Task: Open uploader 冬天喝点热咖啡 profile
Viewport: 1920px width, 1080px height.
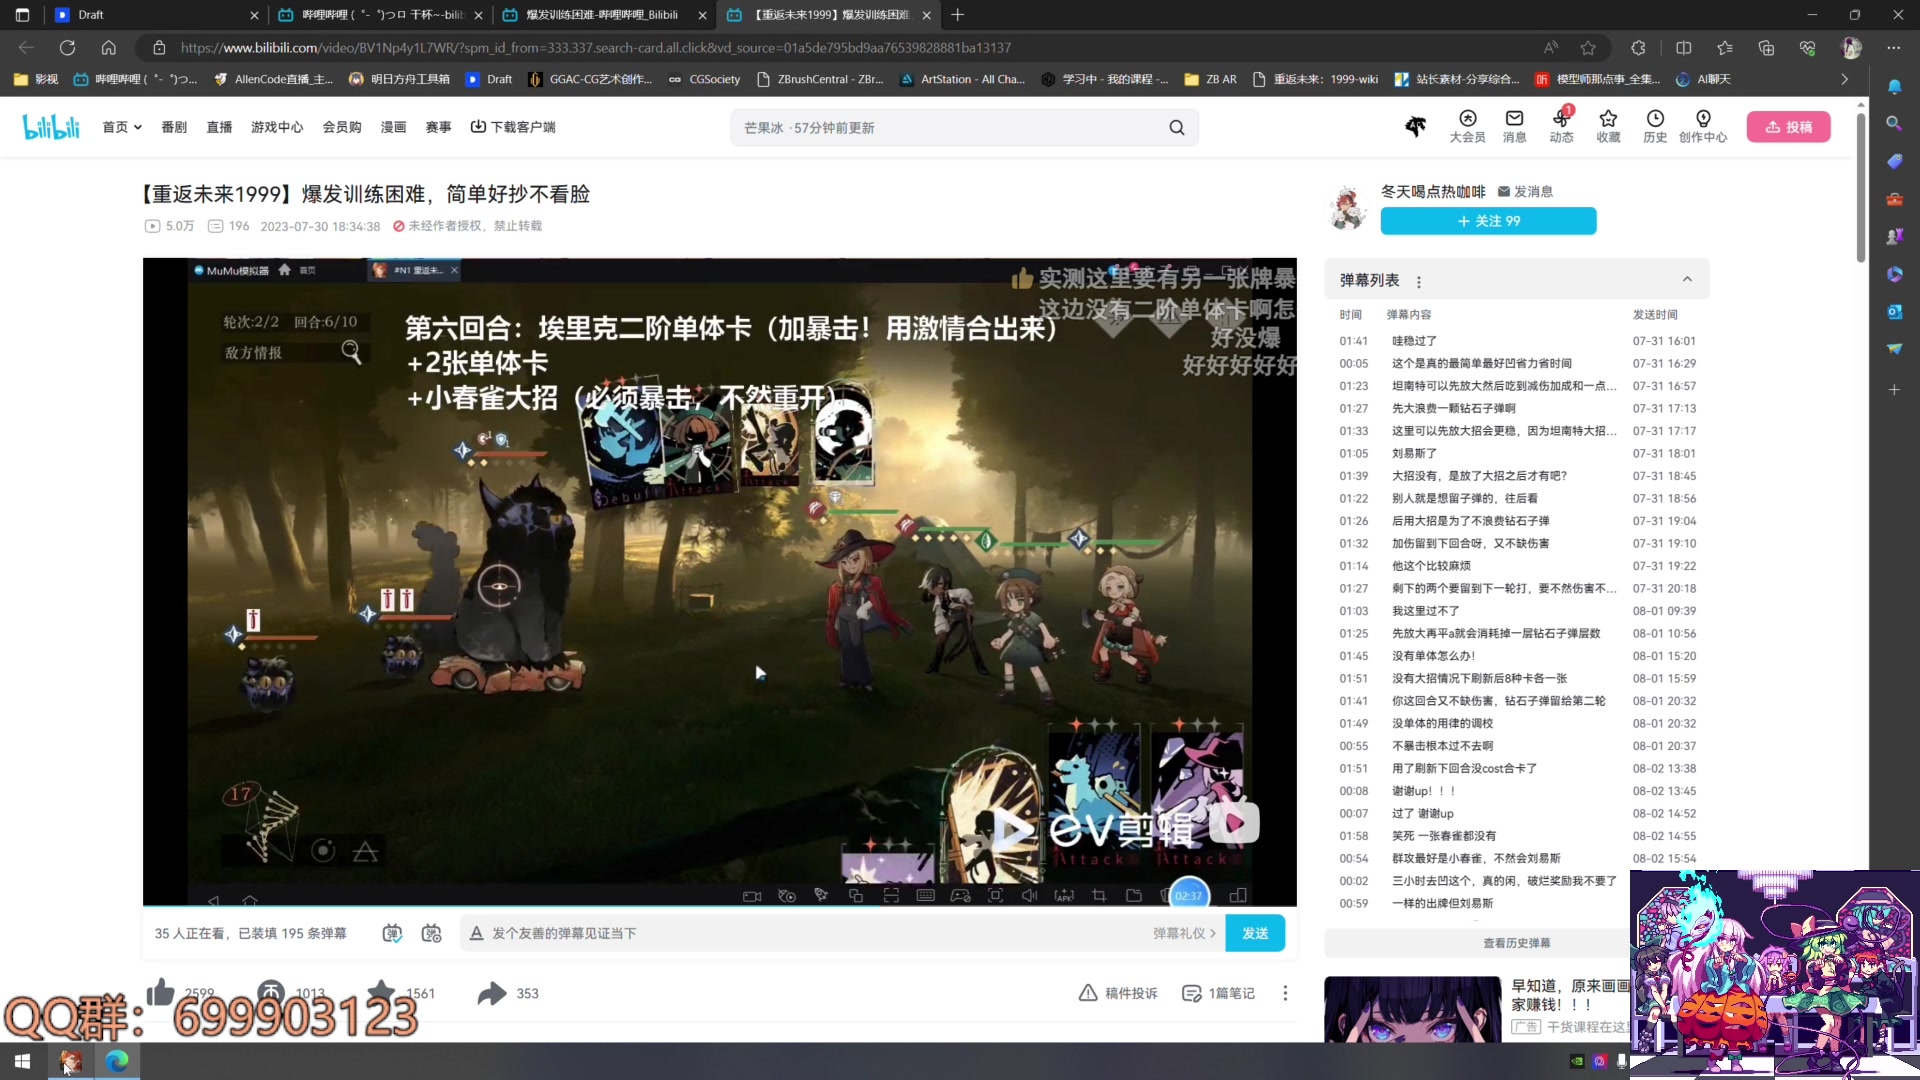Action: (1433, 191)
